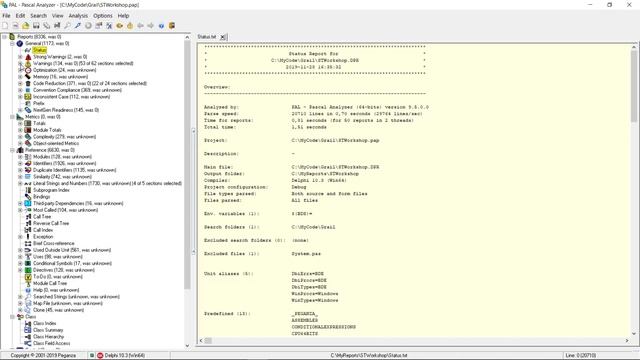The image size is (640, 360).
Task: Select Similarity report in tree
Action: 62,177
